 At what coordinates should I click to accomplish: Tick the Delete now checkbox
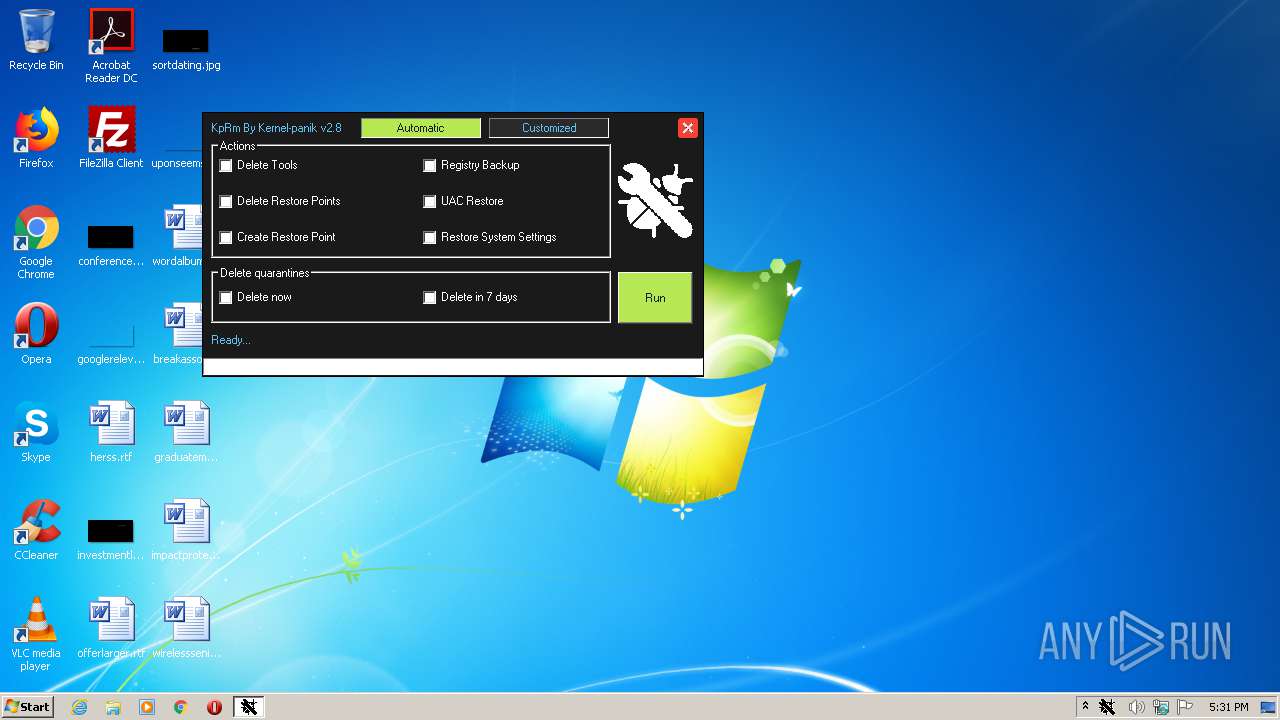pos(226,298)
